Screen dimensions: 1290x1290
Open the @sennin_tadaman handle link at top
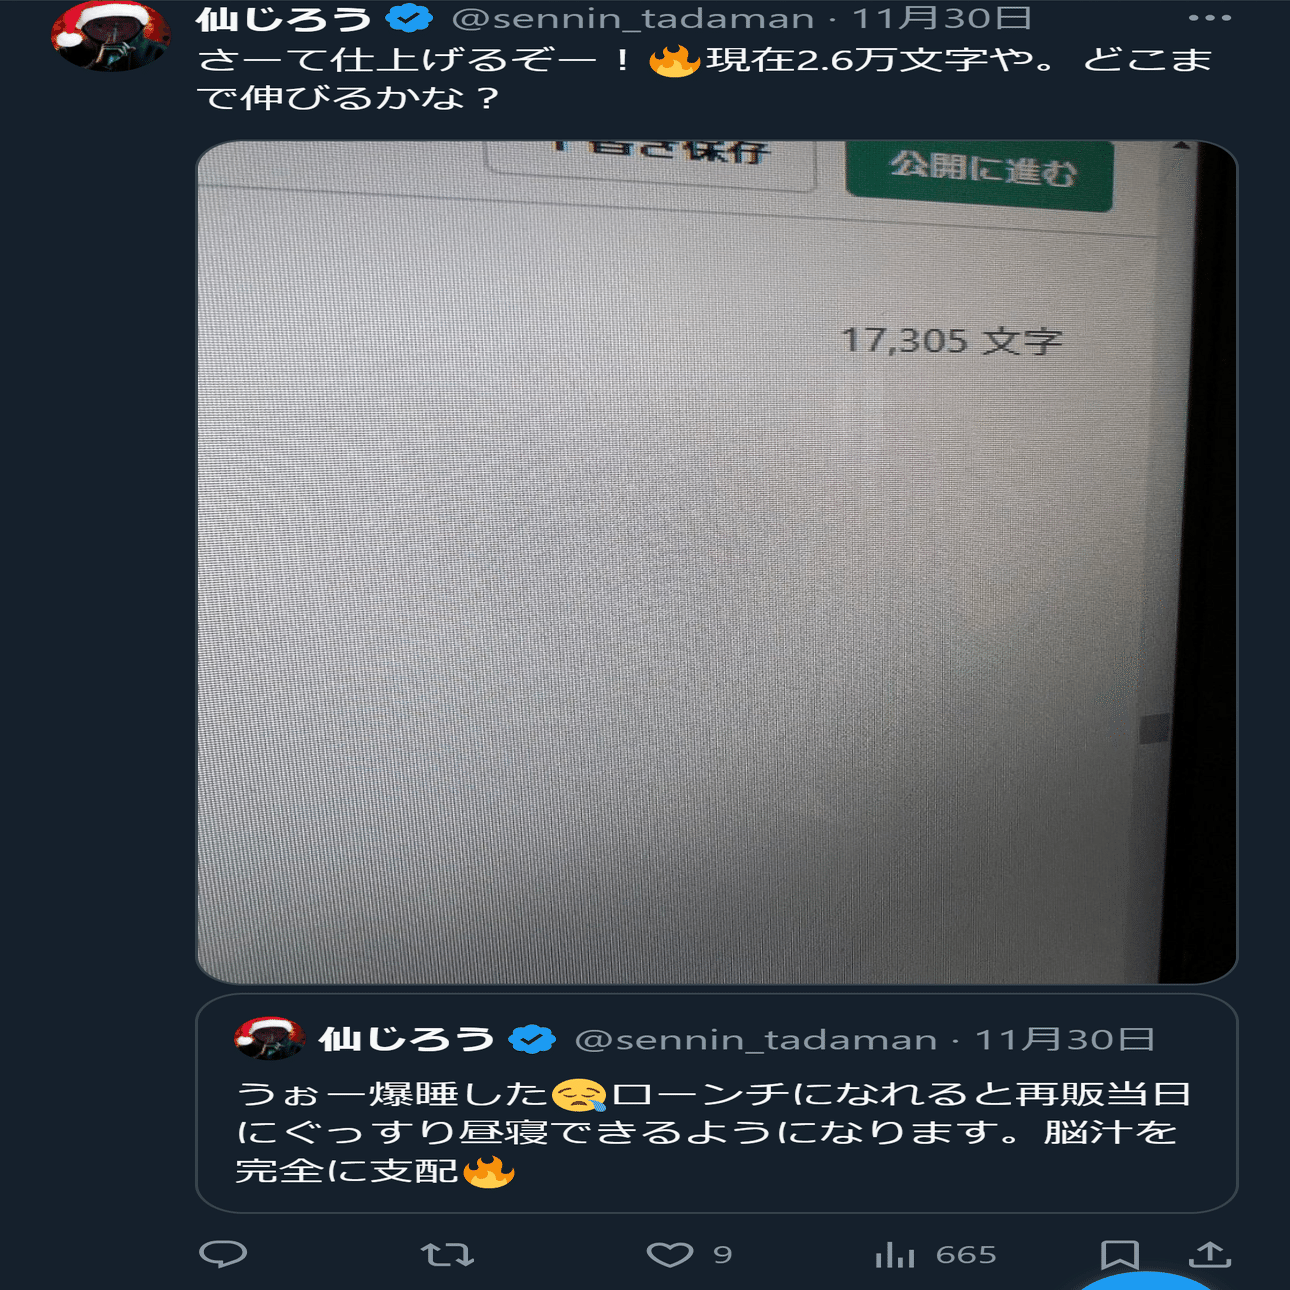(x=633, y=18)
